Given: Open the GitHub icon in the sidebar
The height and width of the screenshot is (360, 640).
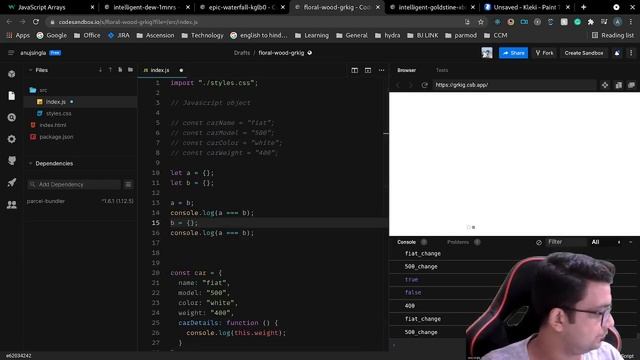Looking at the screenshot, I should pyautogui.click(x=11, y=161).
